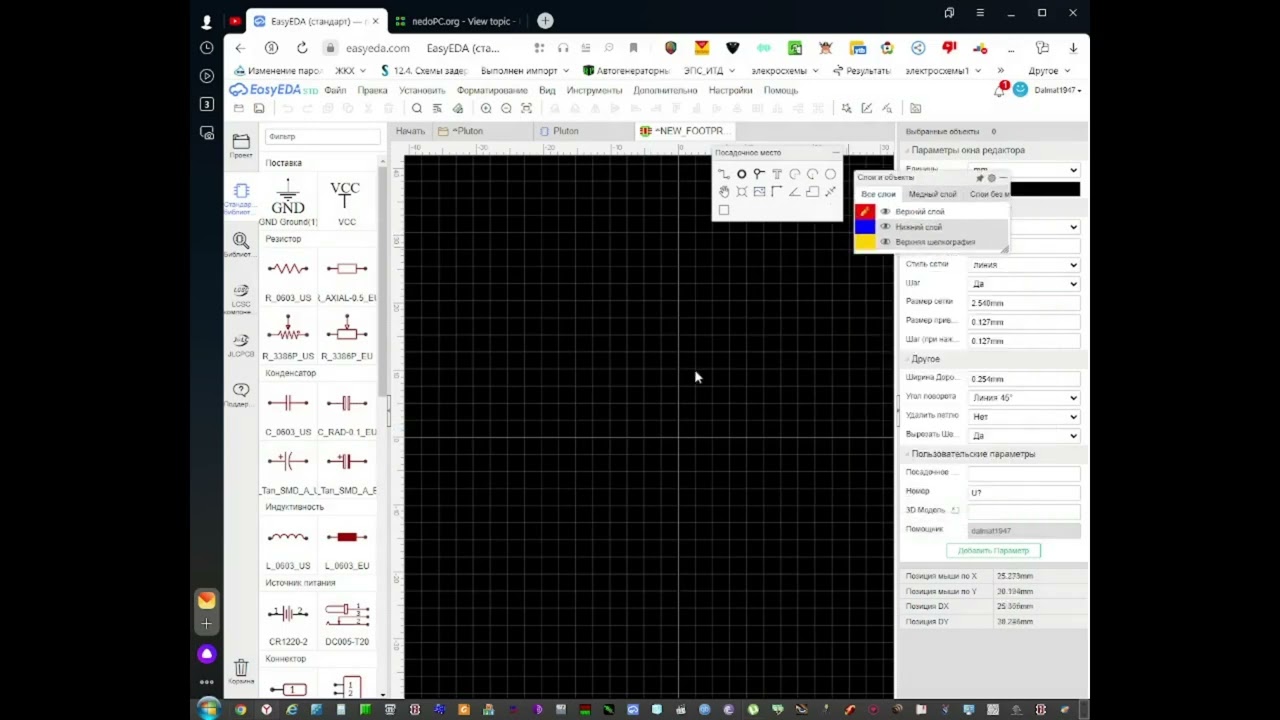Image resolution: width=1280 pixels, height=720 pixels.
Task: Select the blue Нижний слой color swatch
Action: (865, 227)
